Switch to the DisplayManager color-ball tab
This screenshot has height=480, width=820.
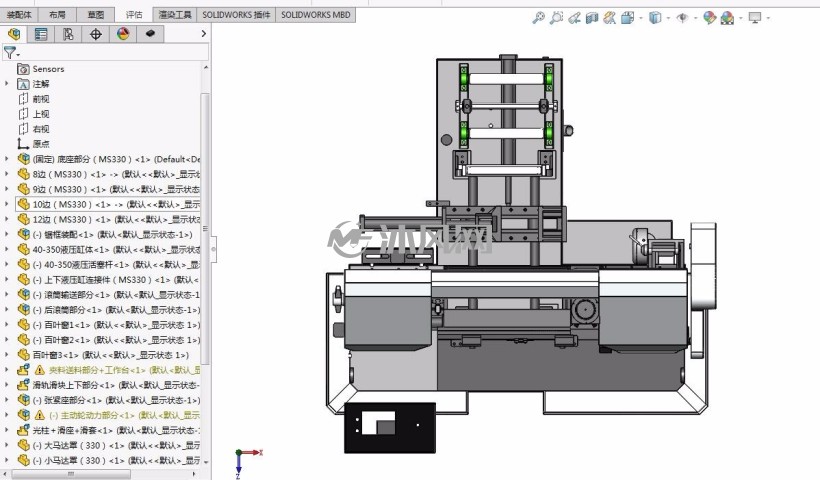pyautogui.click(x=123, y=34)
